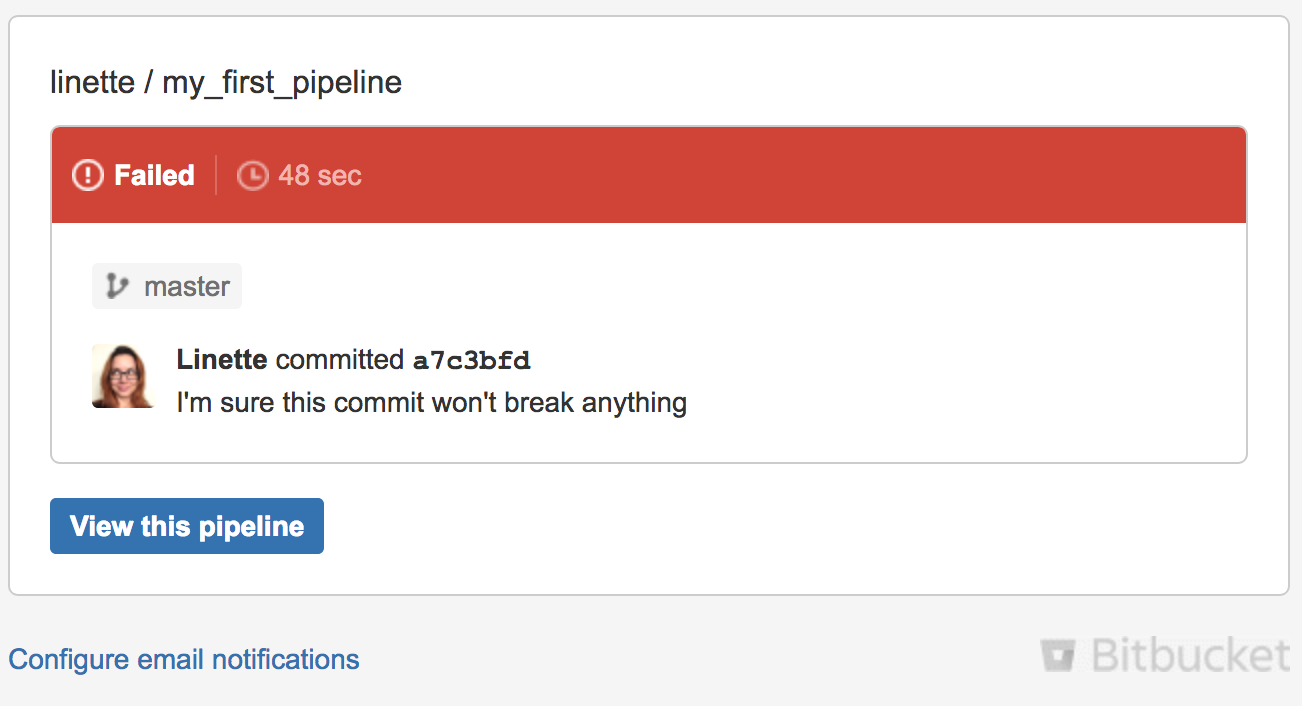Click the Linette author name
Viewport: 1302px width, 706px height.
click(222, 360)
